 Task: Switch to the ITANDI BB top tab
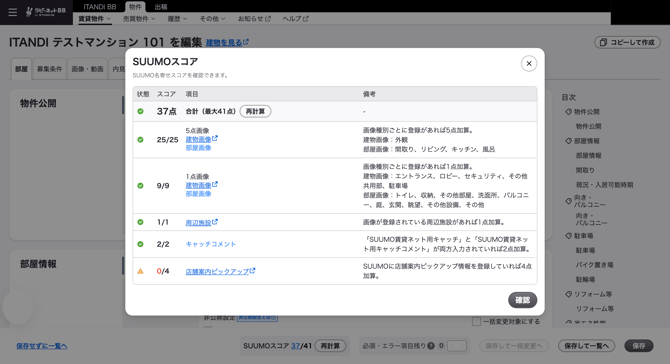100,7
